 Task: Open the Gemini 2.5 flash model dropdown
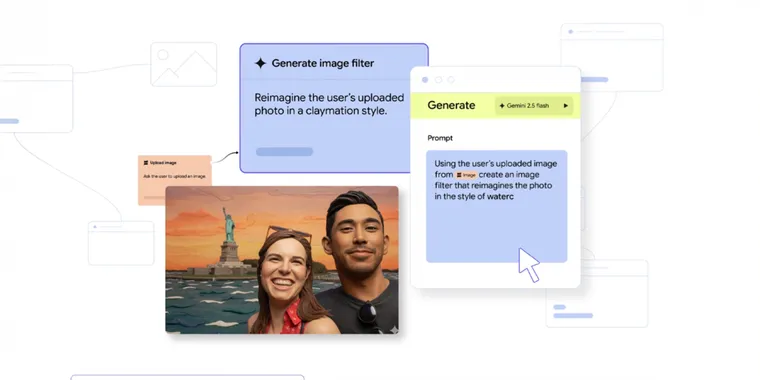pyautogui.click(x=534, y=106)
